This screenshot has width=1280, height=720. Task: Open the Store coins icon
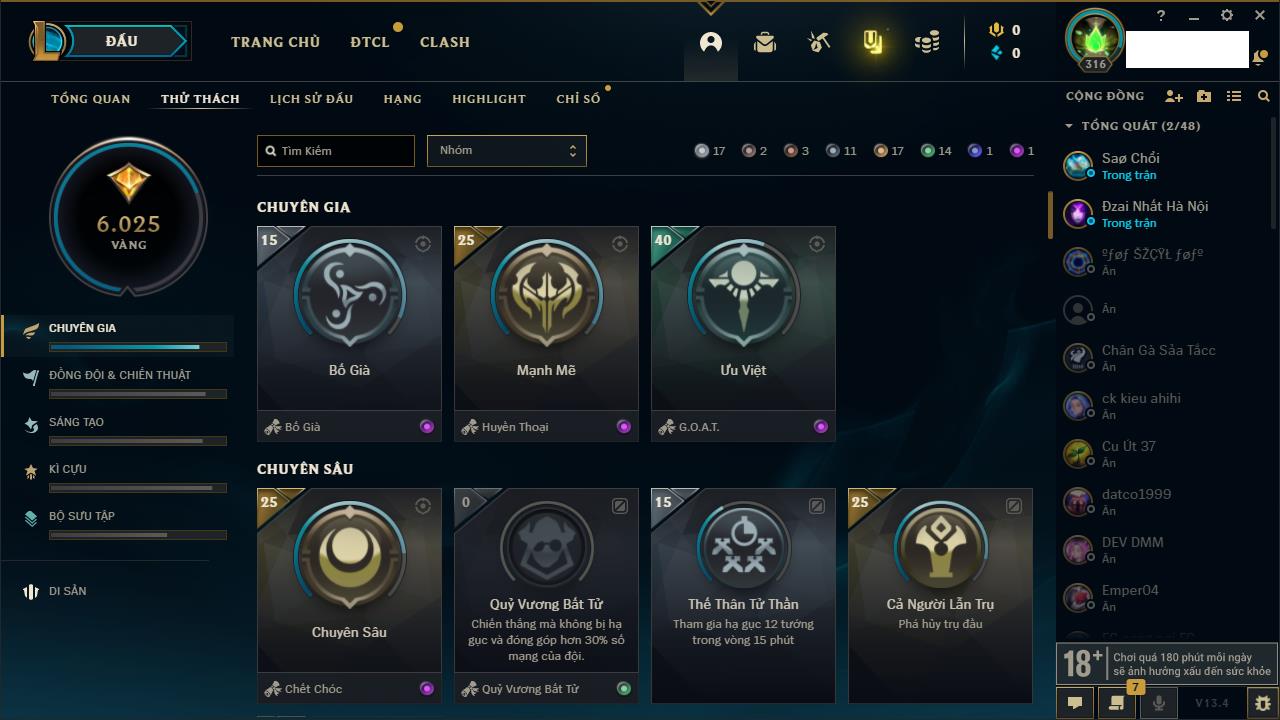[927, 42]
